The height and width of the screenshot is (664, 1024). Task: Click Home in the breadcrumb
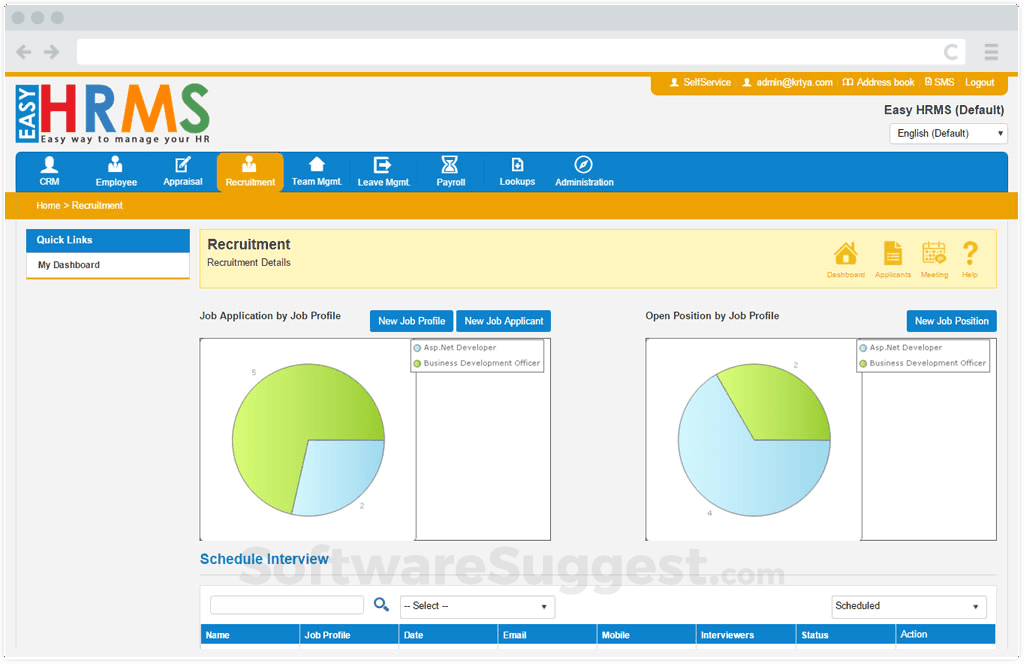click(x=48, y=205)
